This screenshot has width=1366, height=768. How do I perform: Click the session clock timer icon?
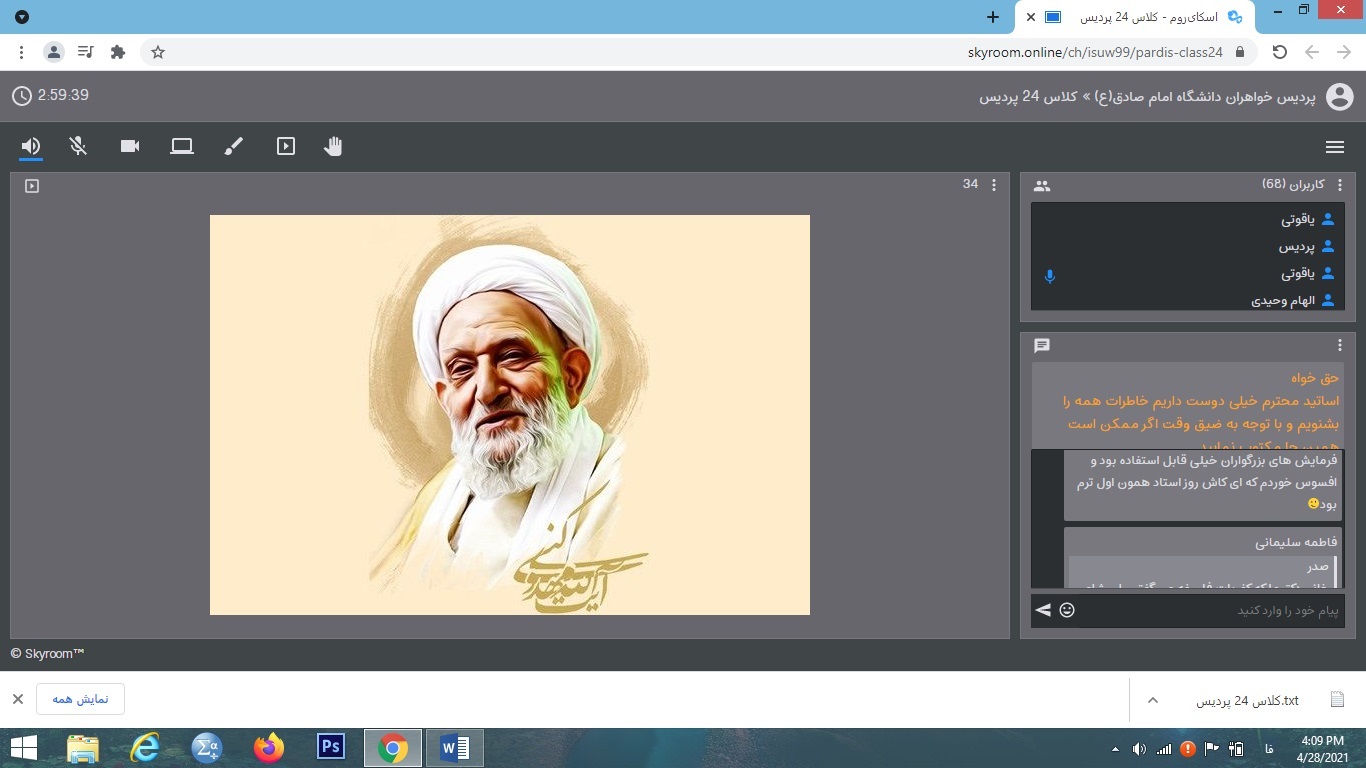[x=22, y=96]
